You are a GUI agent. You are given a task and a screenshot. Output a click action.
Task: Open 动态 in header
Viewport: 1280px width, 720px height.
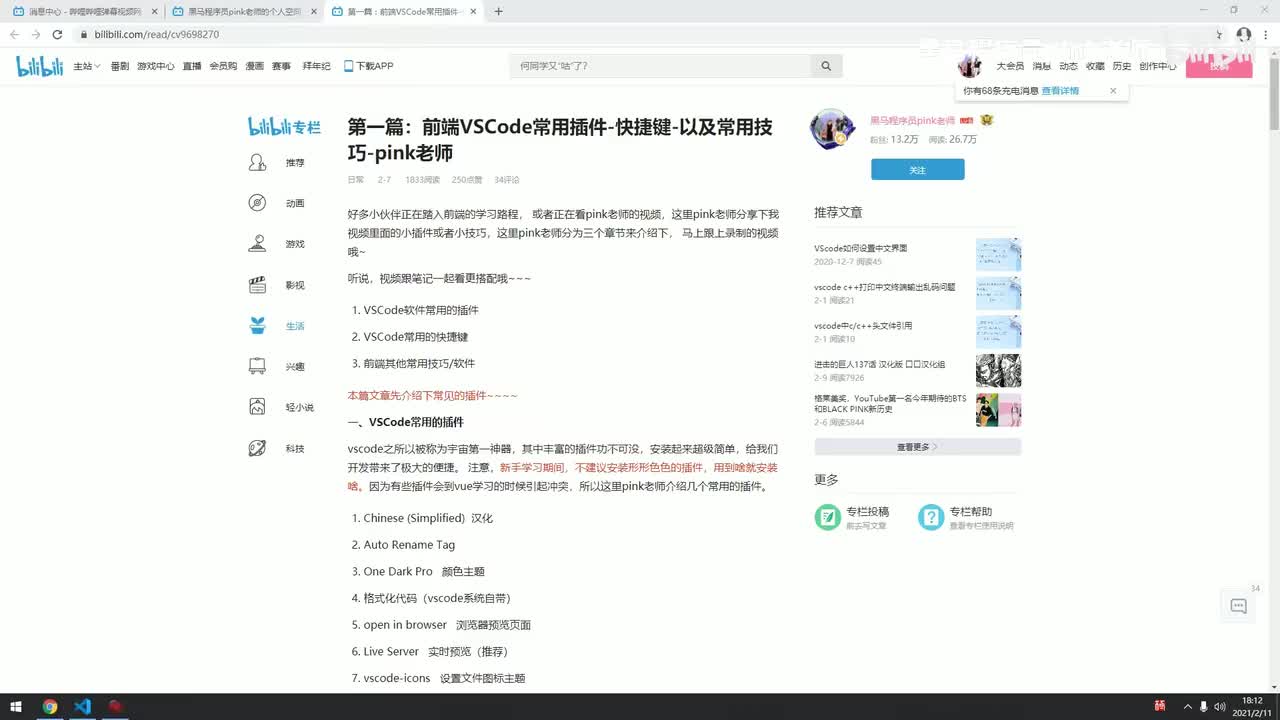click(1068, 66)
